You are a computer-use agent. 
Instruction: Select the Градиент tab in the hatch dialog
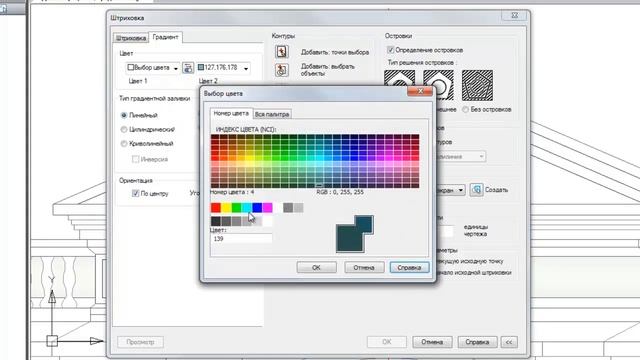(x=165, y=37)
